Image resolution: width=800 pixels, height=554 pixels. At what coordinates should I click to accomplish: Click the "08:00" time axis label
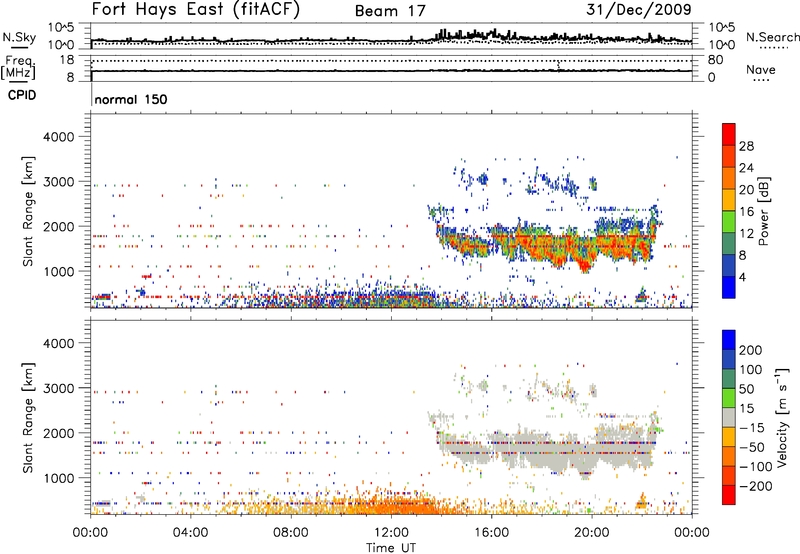pyautogui.click(x=291, y=533)
